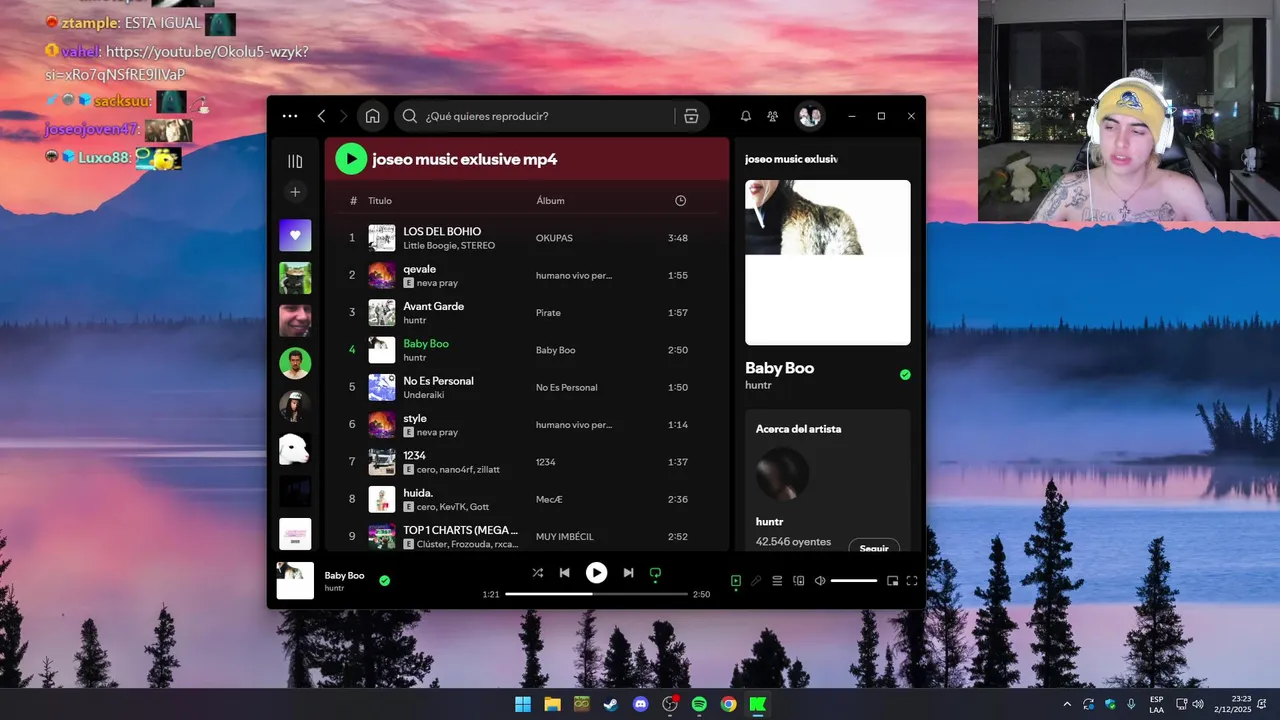Open Google Chrome from the taskbar
Viewport: 1280px width, 720px height.
point(729,704)
